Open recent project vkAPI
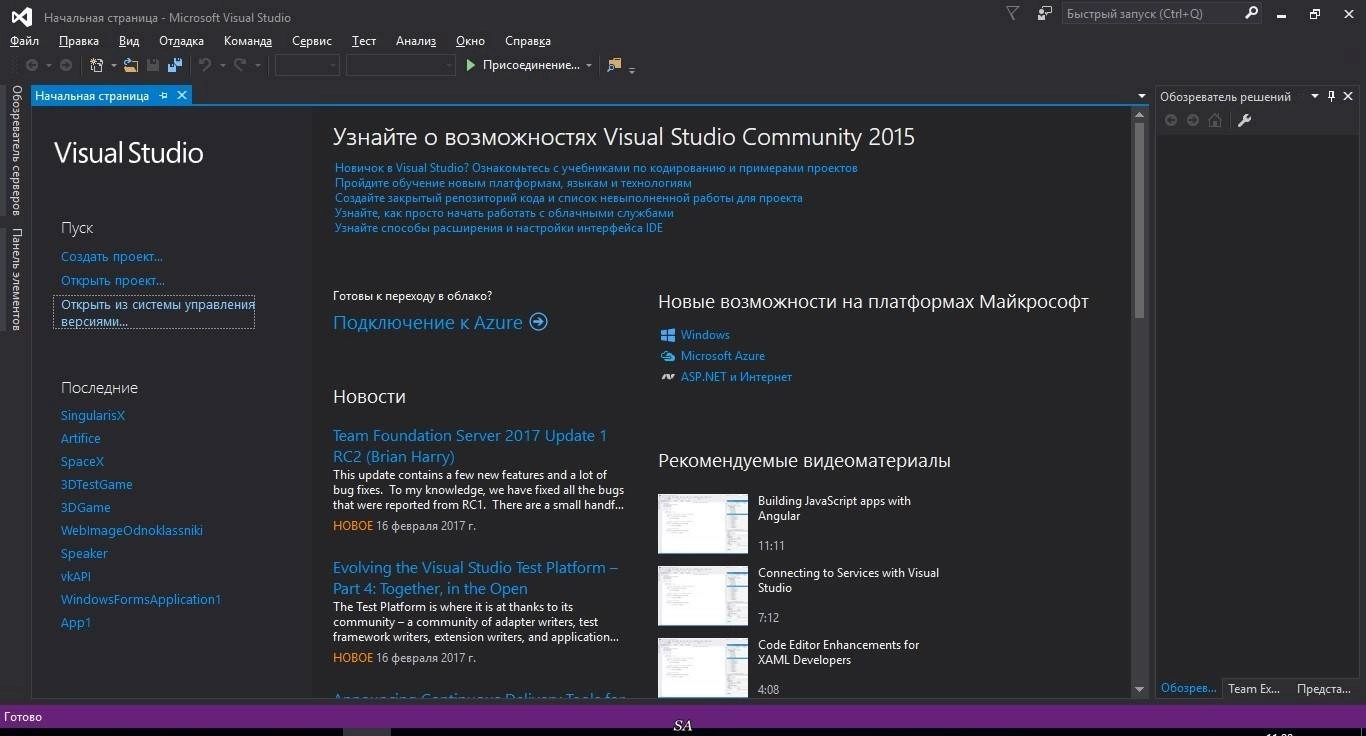Screen dimensions: 1366x736 tap(76, 576)
